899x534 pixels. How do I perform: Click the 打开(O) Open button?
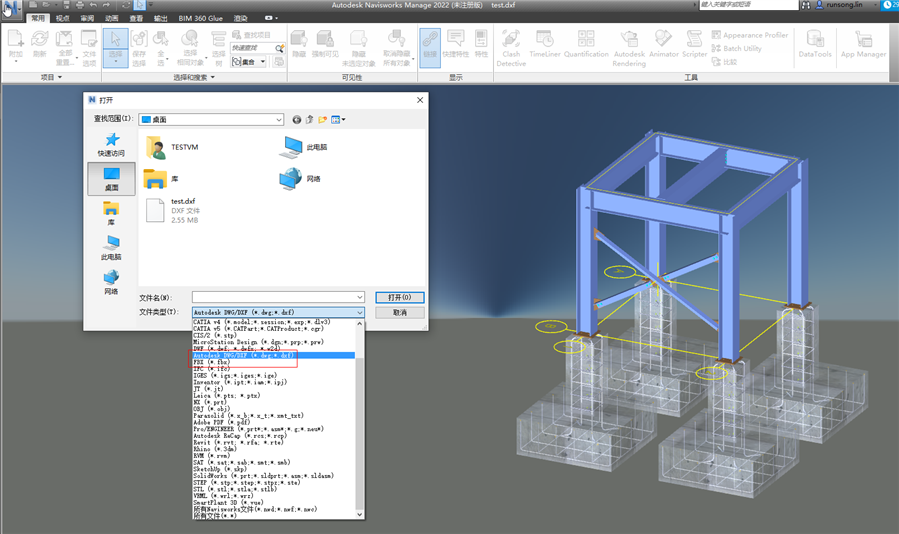pyautogui.click(x=400, y=297)
